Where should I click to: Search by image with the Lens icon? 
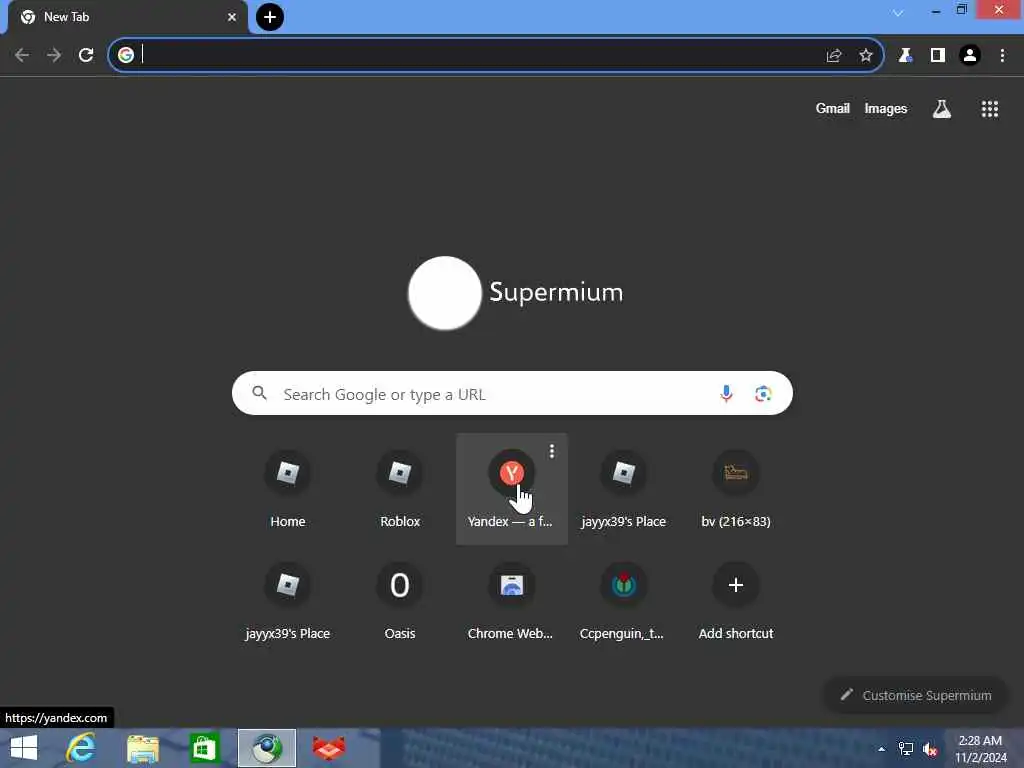(763, 394)
